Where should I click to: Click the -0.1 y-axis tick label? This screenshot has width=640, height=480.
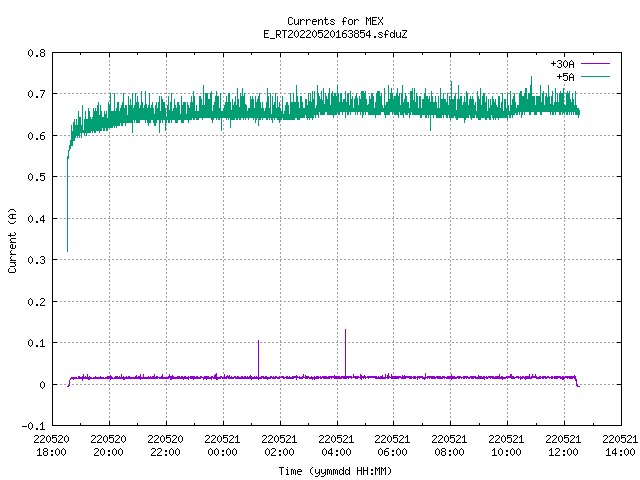33,426
